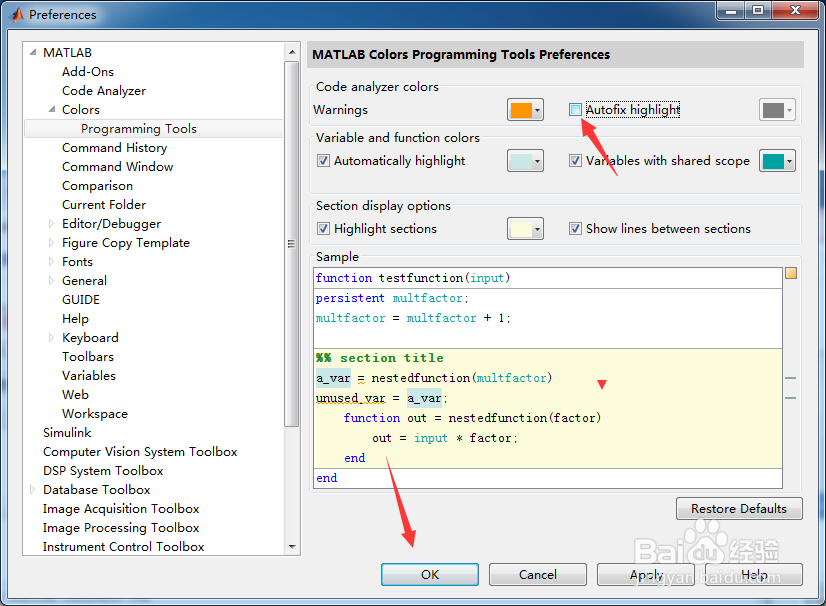Select Web preferences item

75,395
